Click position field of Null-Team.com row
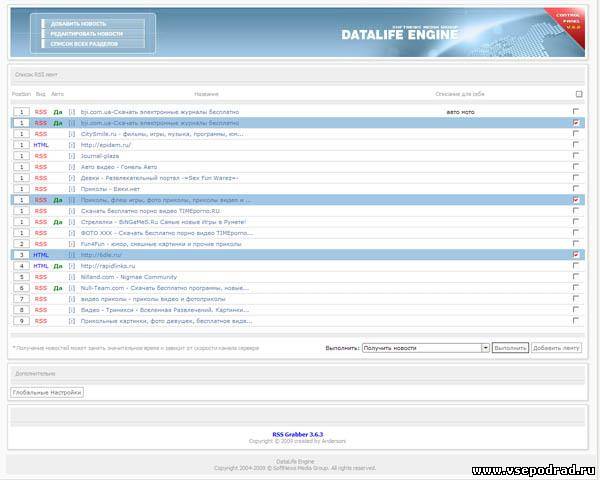The image size is (600, 480). [21, 288]
